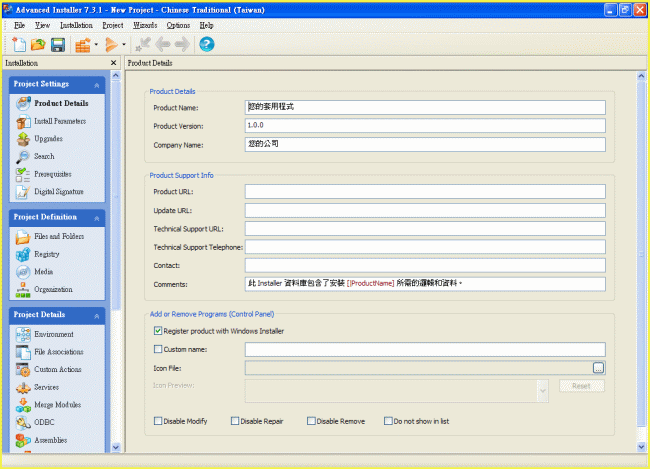Open the Registry page in the sidebar
The image size is (650, 469).
tap(47, 255)
